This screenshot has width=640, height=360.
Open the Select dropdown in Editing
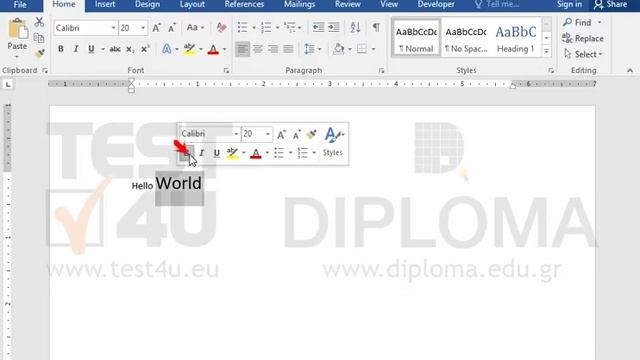pyautogui.click(x=583, y=54)
